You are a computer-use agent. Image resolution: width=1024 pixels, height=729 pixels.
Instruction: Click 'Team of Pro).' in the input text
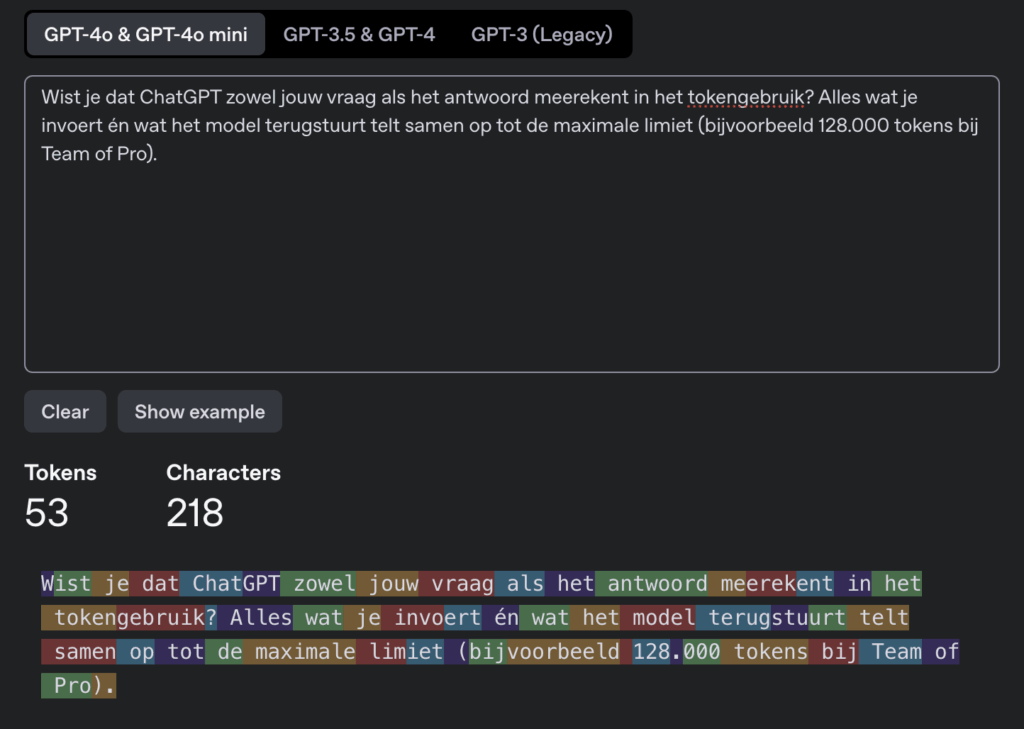99,154
